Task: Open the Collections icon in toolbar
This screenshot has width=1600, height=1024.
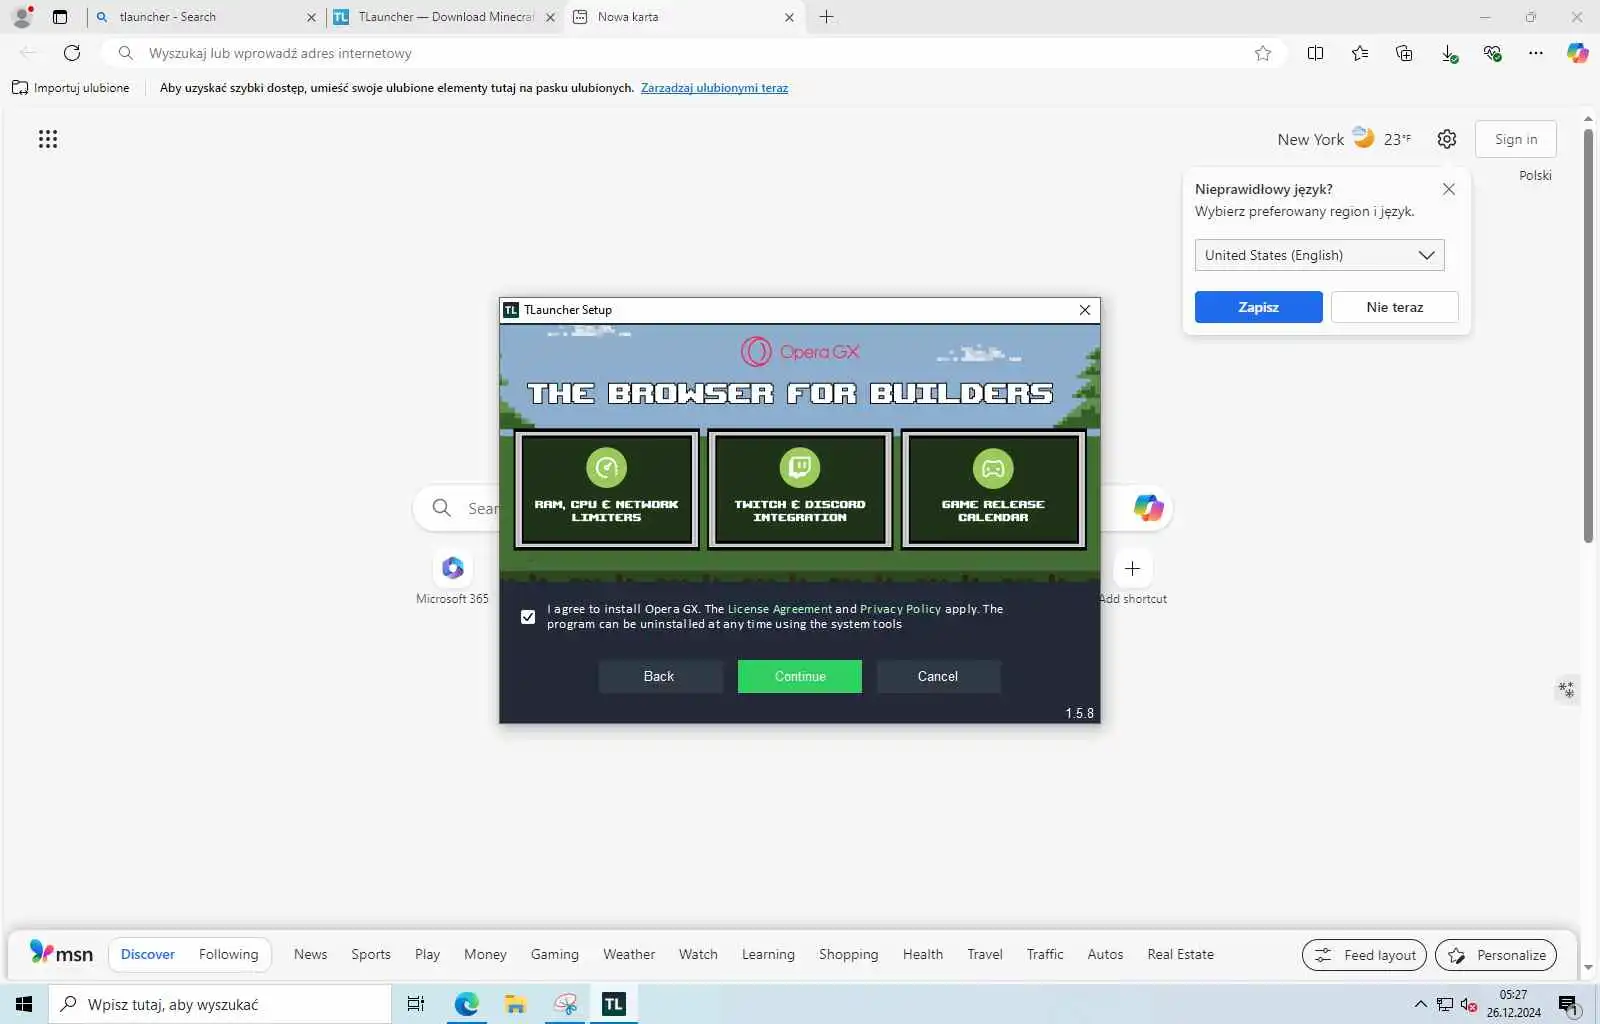Action: pos(1404,53)
